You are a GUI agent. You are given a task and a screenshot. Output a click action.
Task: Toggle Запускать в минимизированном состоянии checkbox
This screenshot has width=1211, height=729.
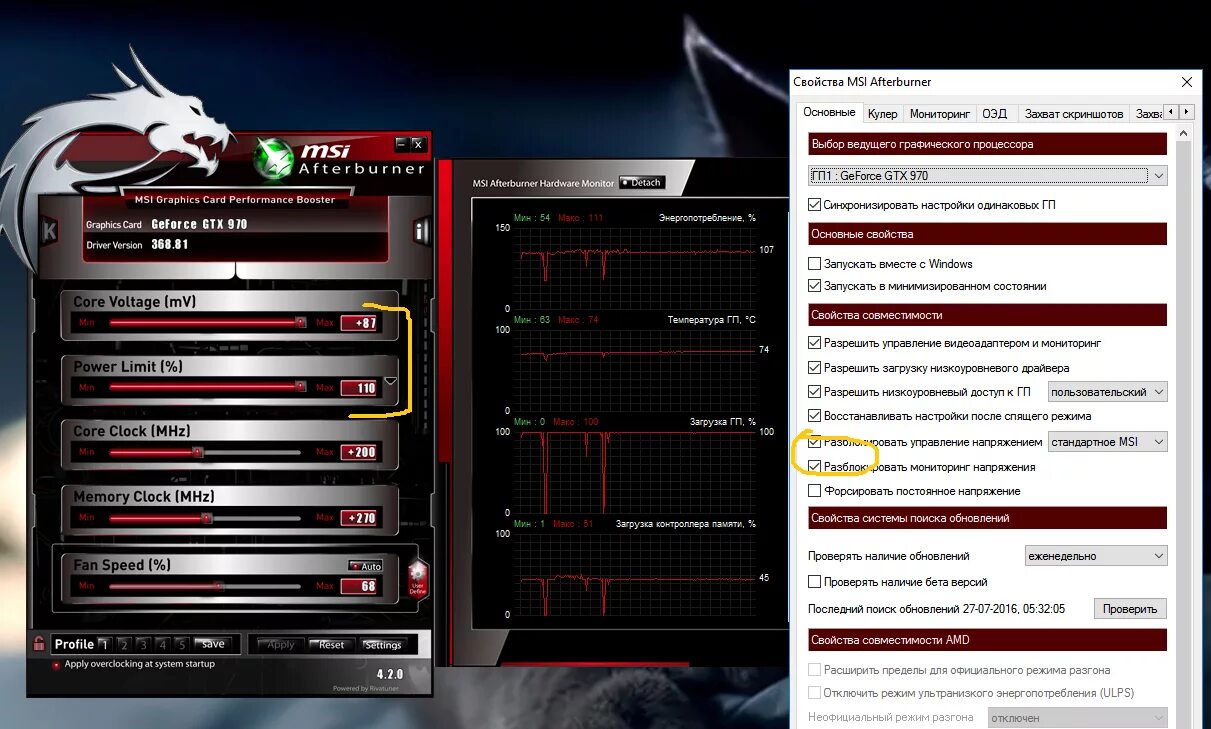pos(814,286)
